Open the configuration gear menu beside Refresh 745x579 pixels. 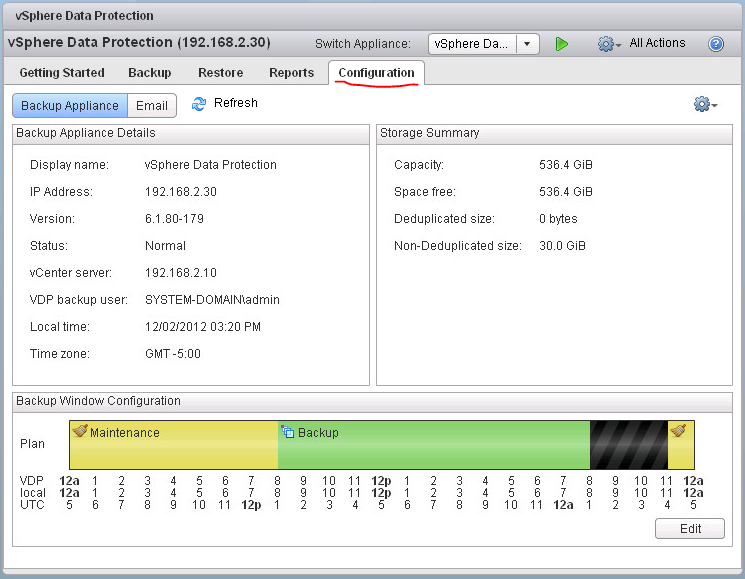click(705, 104)
